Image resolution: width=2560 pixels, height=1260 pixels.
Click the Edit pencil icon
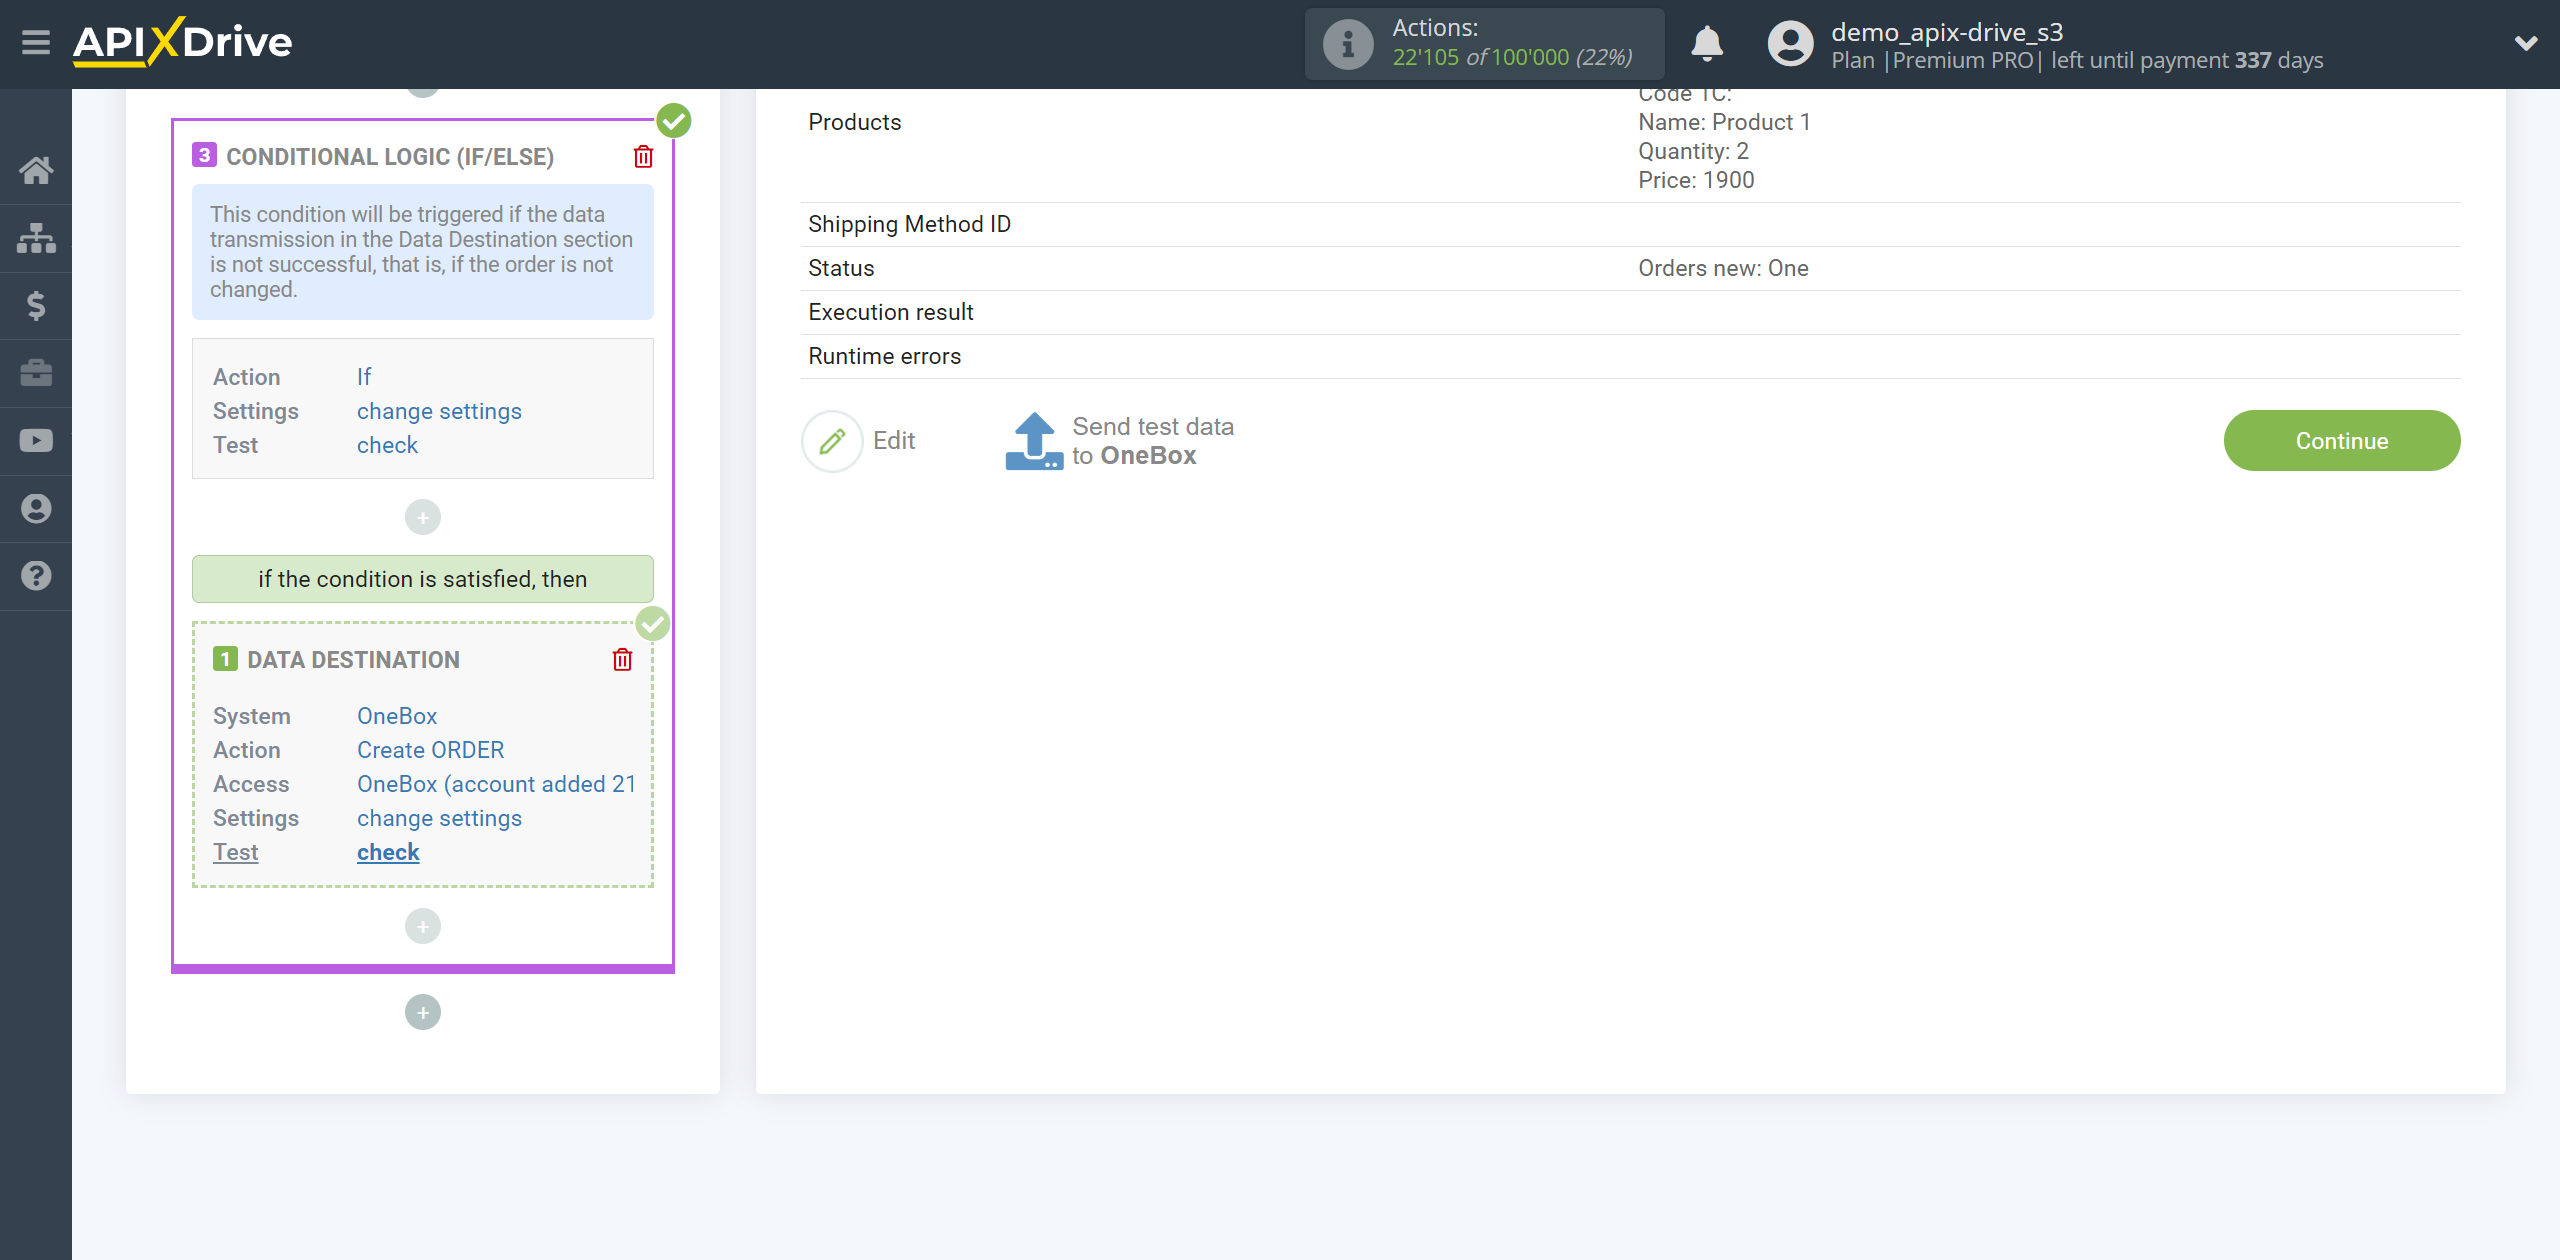point(832,441)
